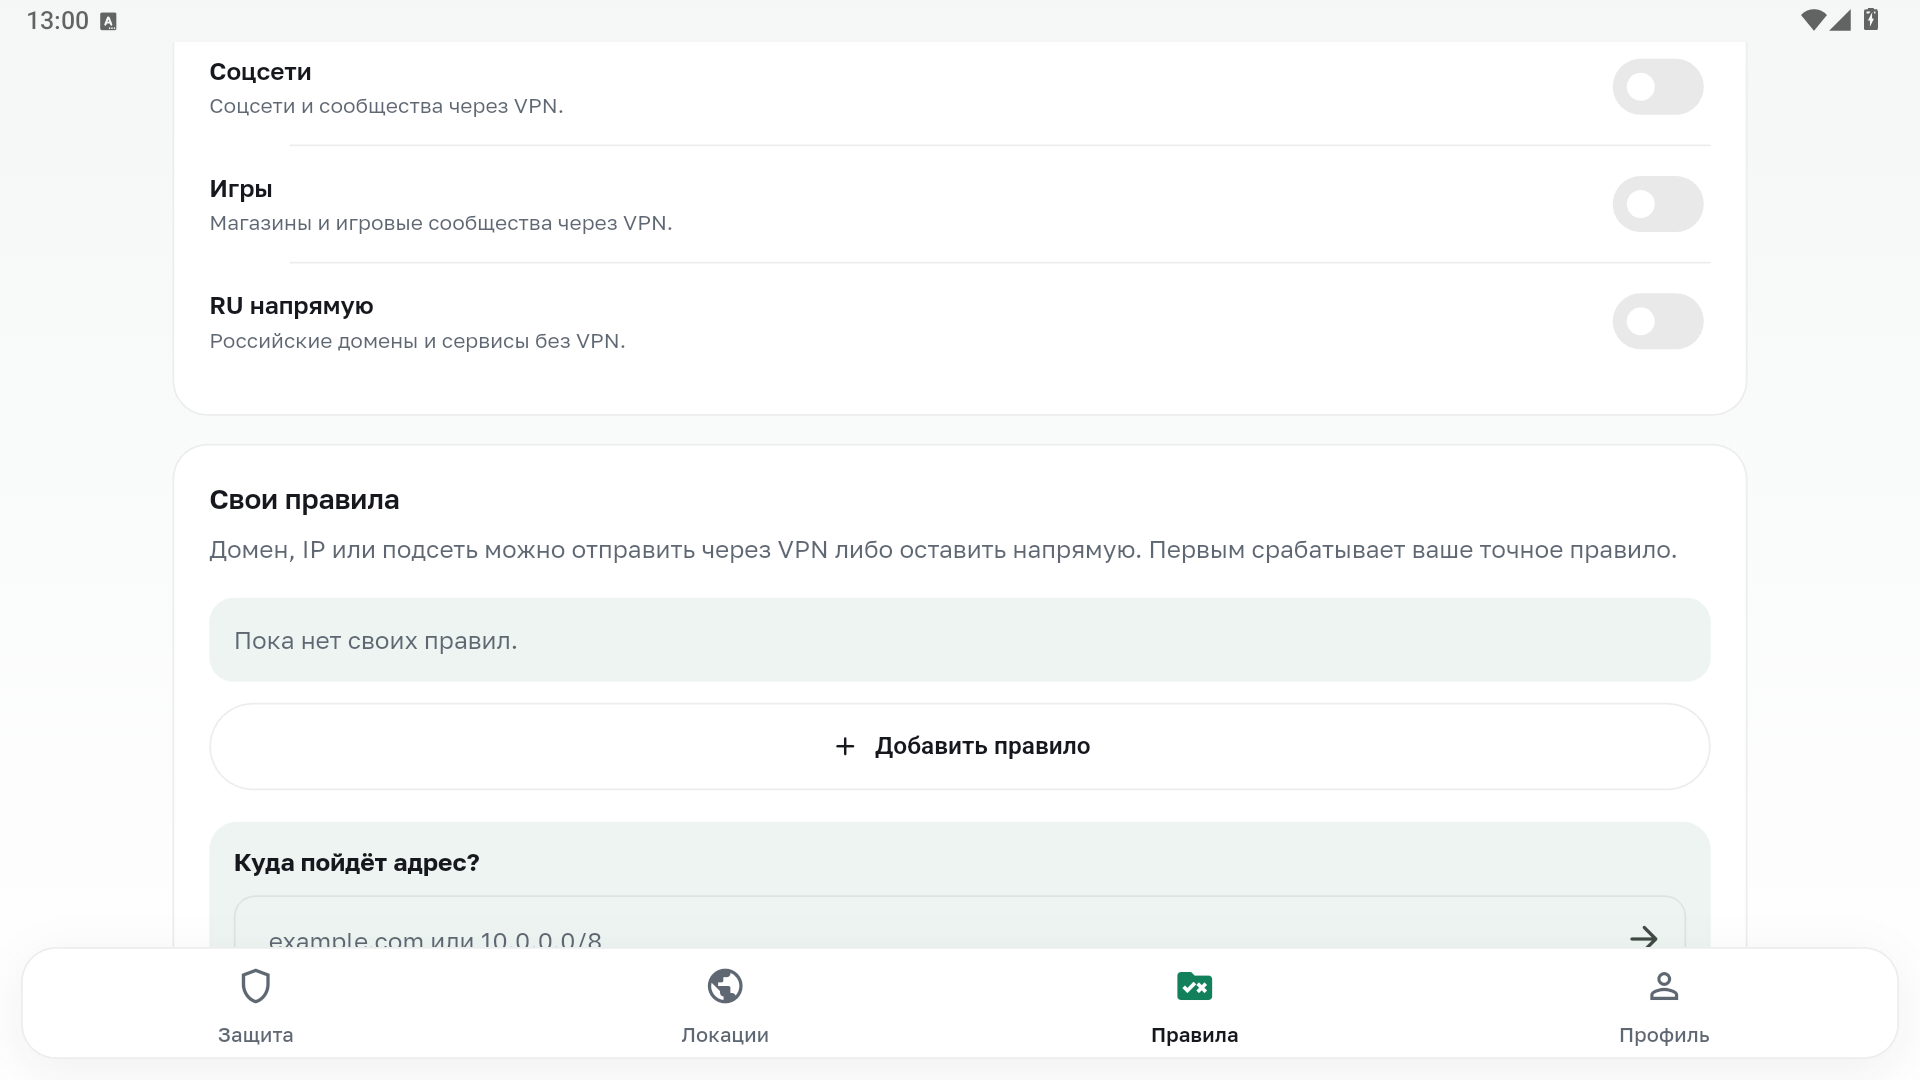Click plus icon in Добавить правило
The width and height of the screenshot is (1920, 1080).
point(845,746)
